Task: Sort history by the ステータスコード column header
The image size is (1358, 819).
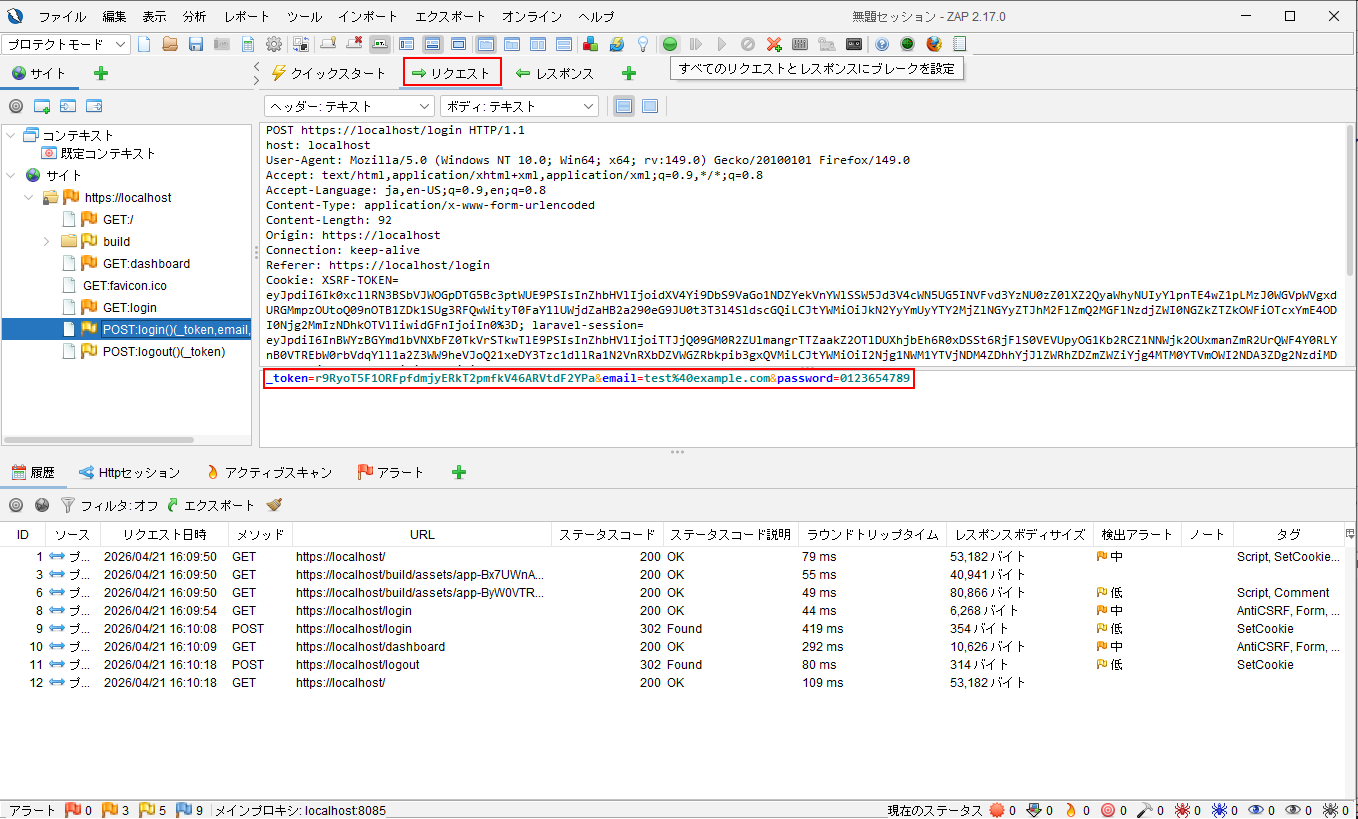Action: coord(609,534)
